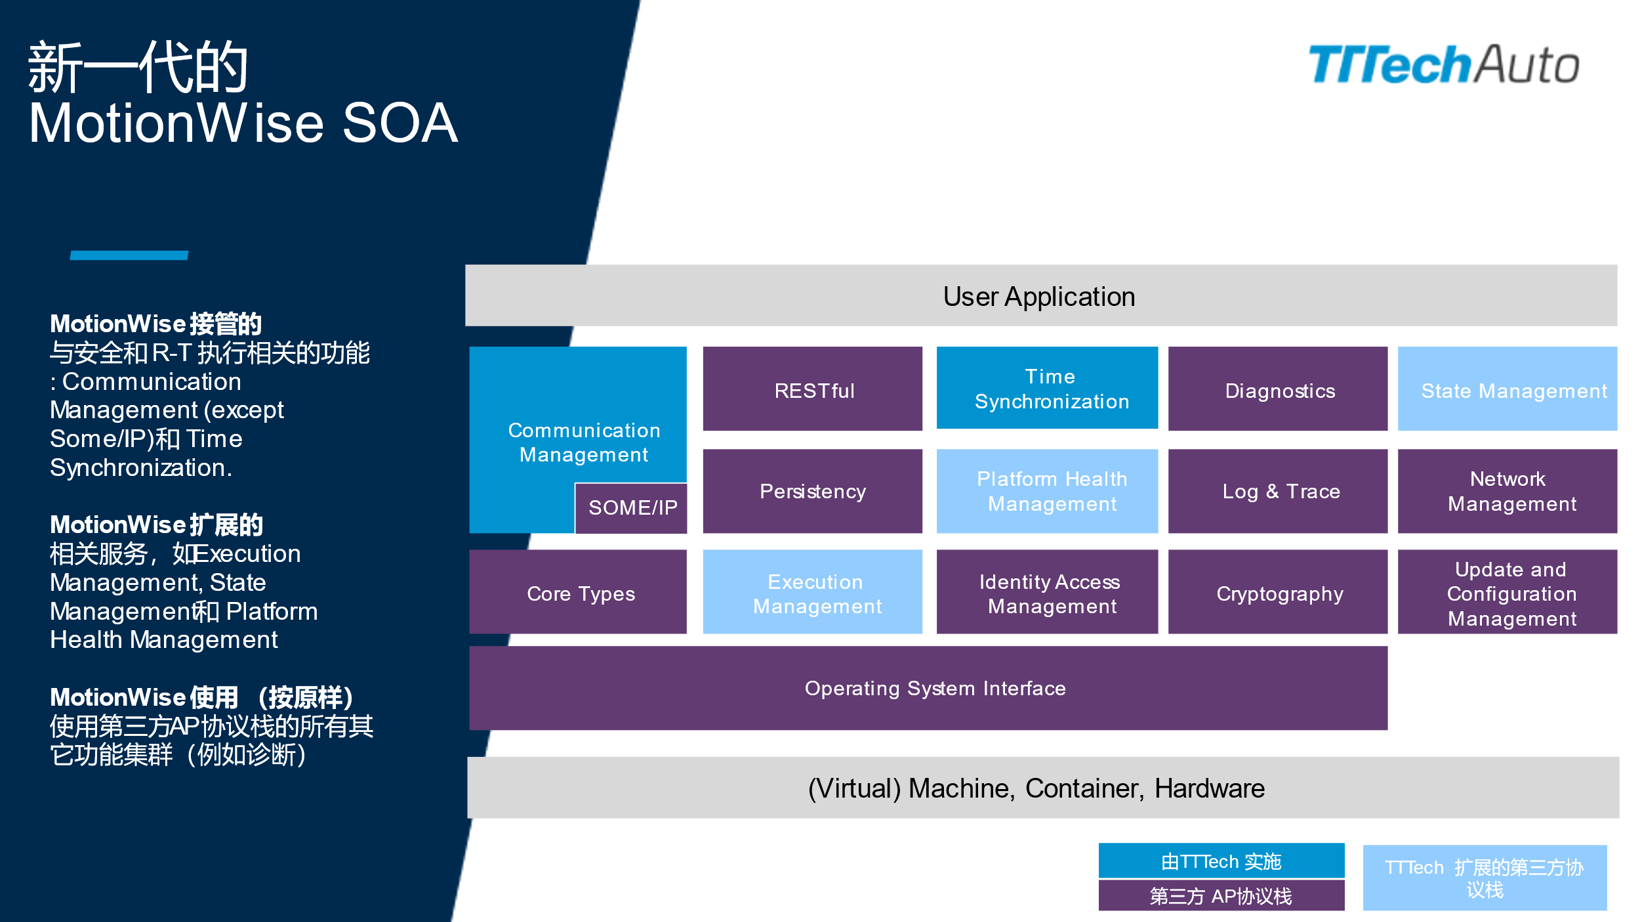Click the Identity Access Management block
Viewport: 1640px width, 922px height.
click(1047, 592)
